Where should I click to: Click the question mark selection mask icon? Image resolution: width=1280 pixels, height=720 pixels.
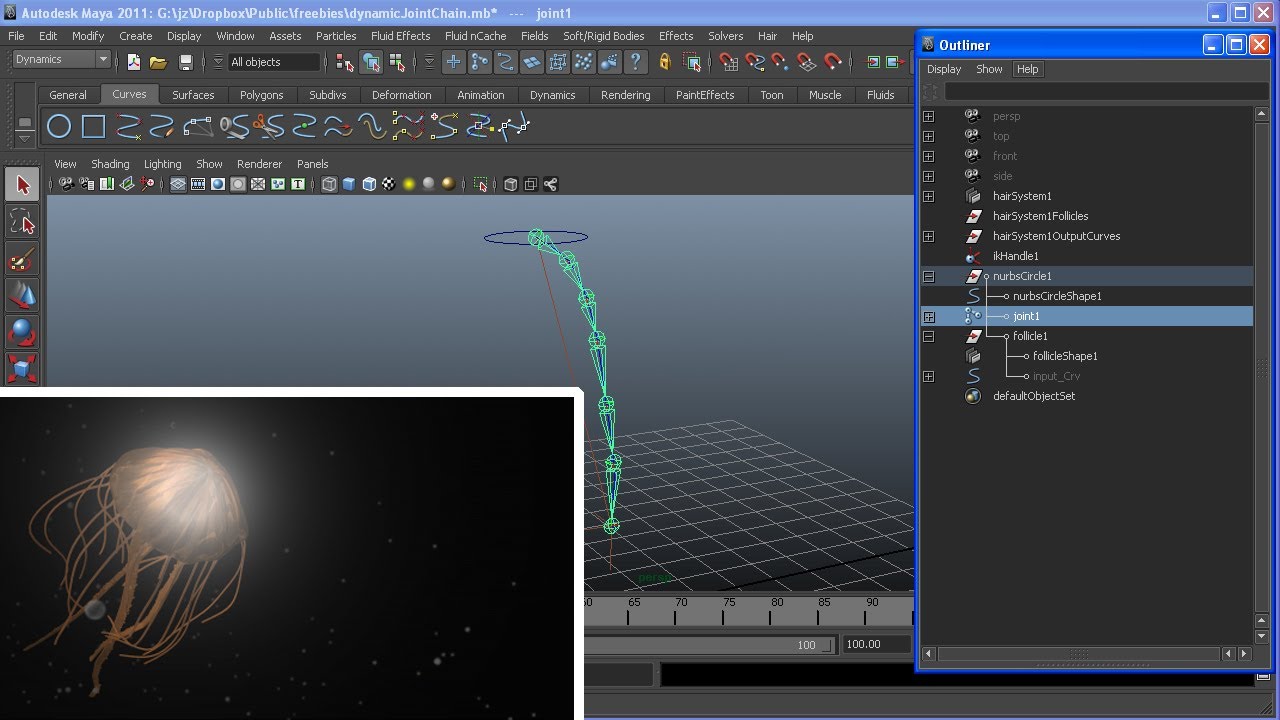[x=635, y=62]
